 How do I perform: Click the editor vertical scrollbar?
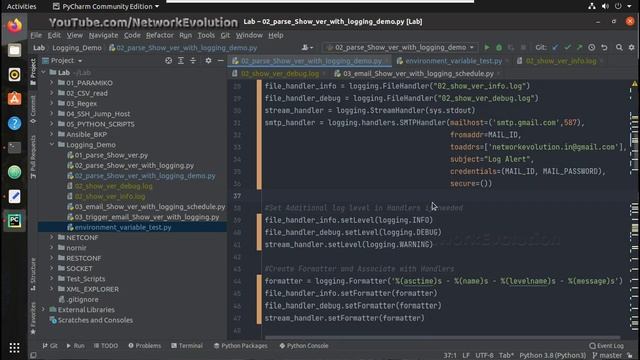click(634, 208)
